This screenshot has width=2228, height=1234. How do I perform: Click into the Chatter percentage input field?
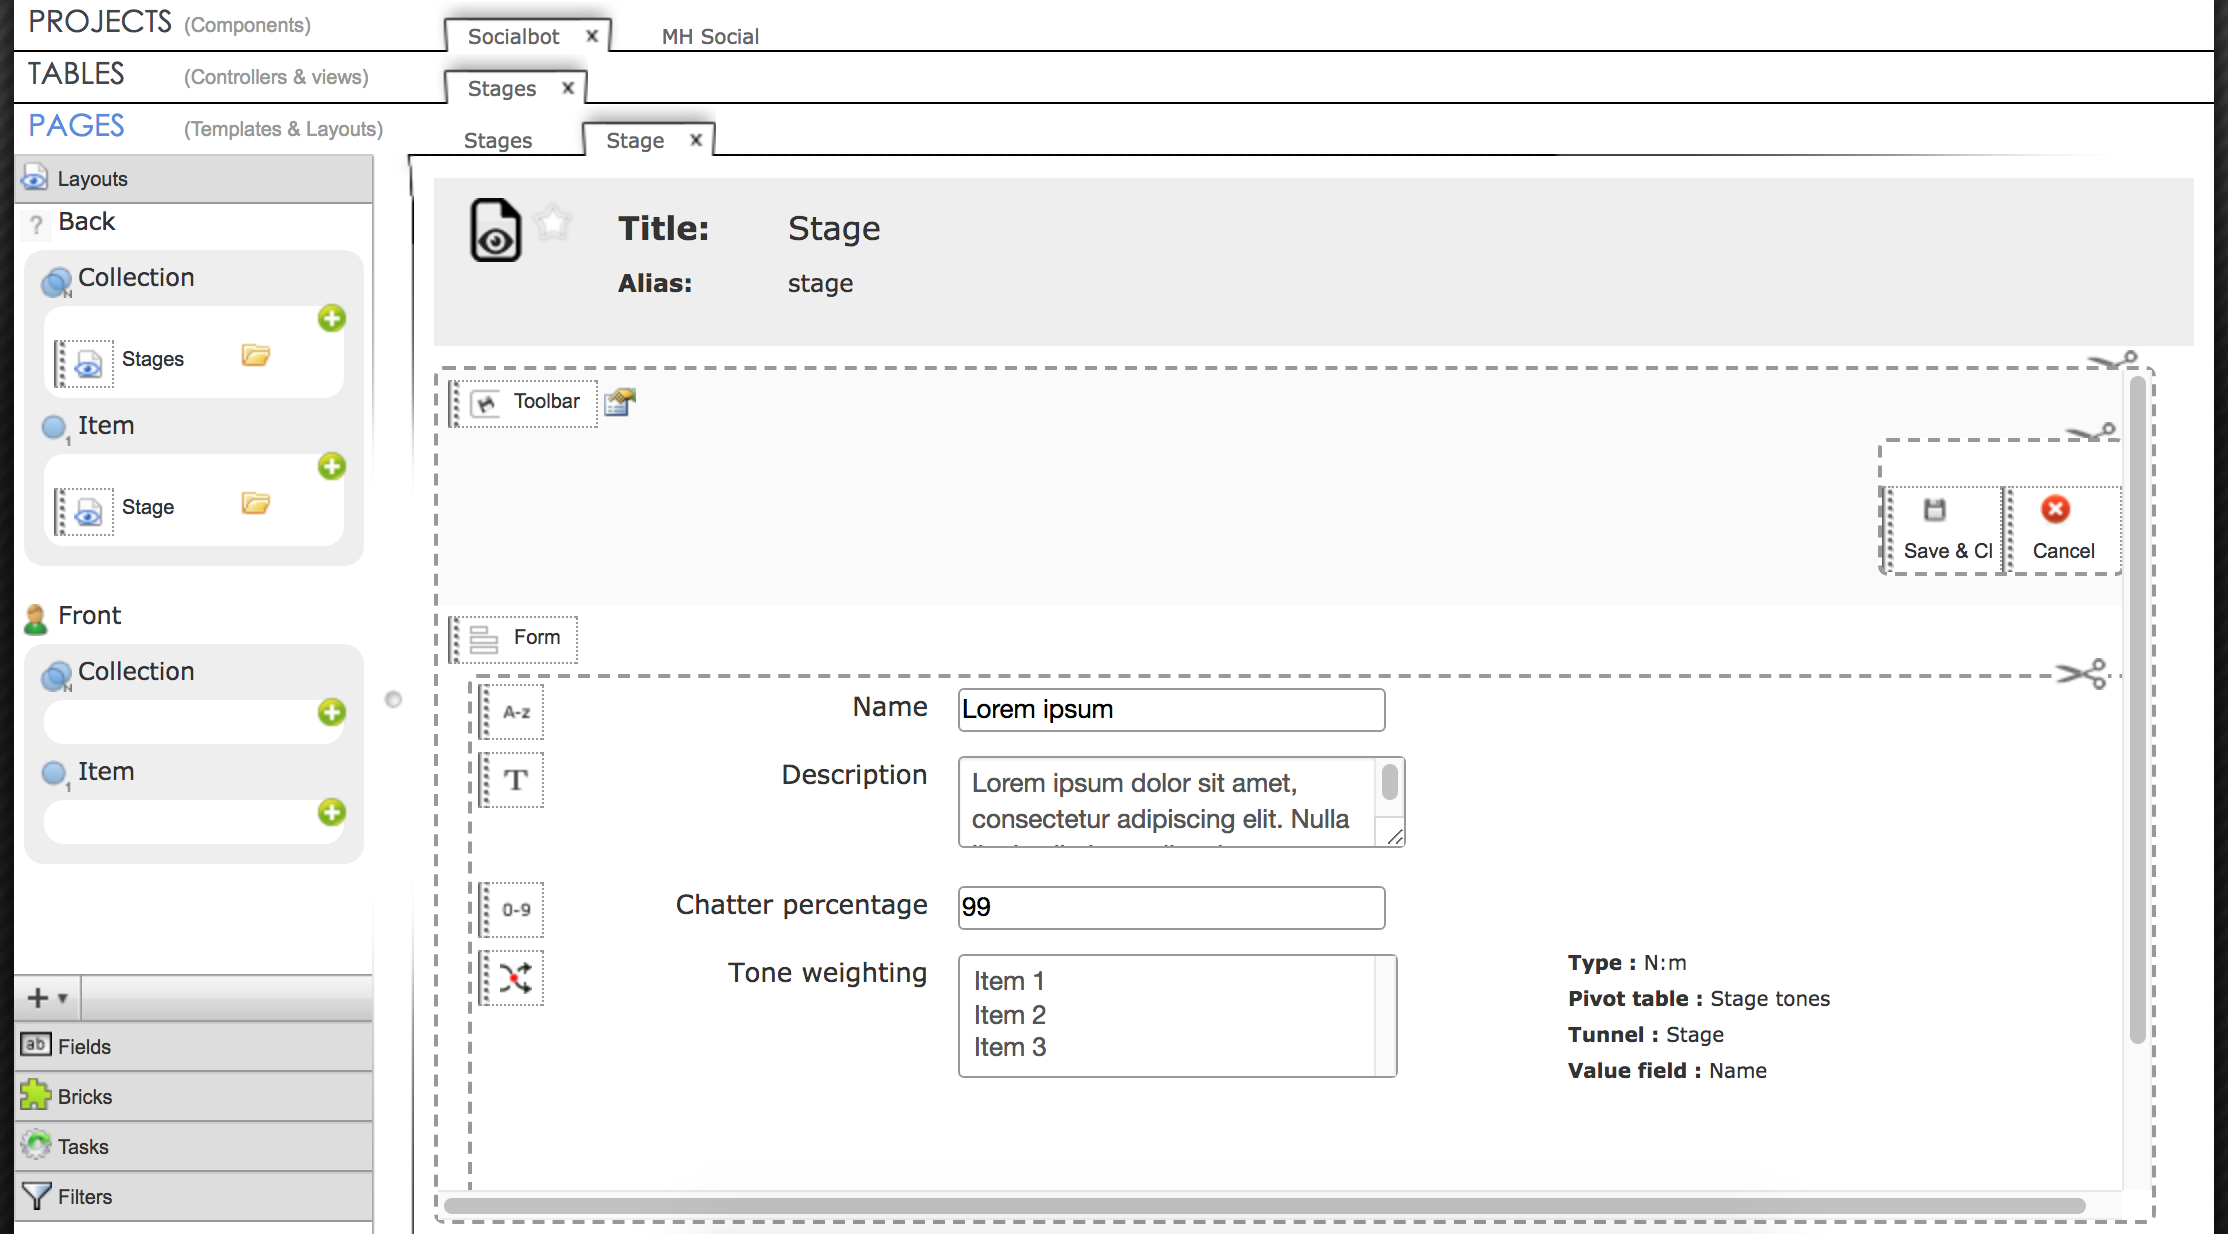coord(1170,907)
